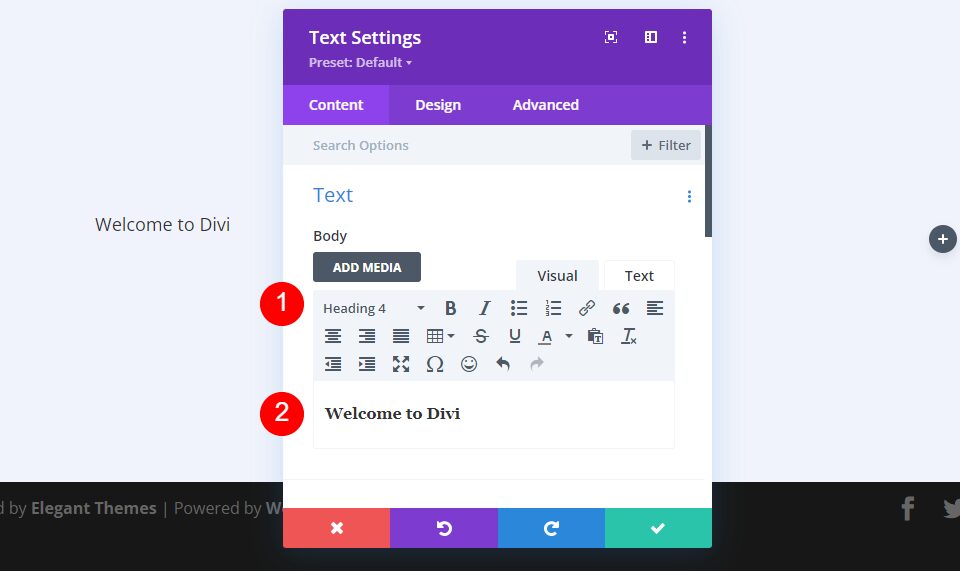960x571 pixels.
Task: Apply strikethrough formatting
Action: [481, 336]
